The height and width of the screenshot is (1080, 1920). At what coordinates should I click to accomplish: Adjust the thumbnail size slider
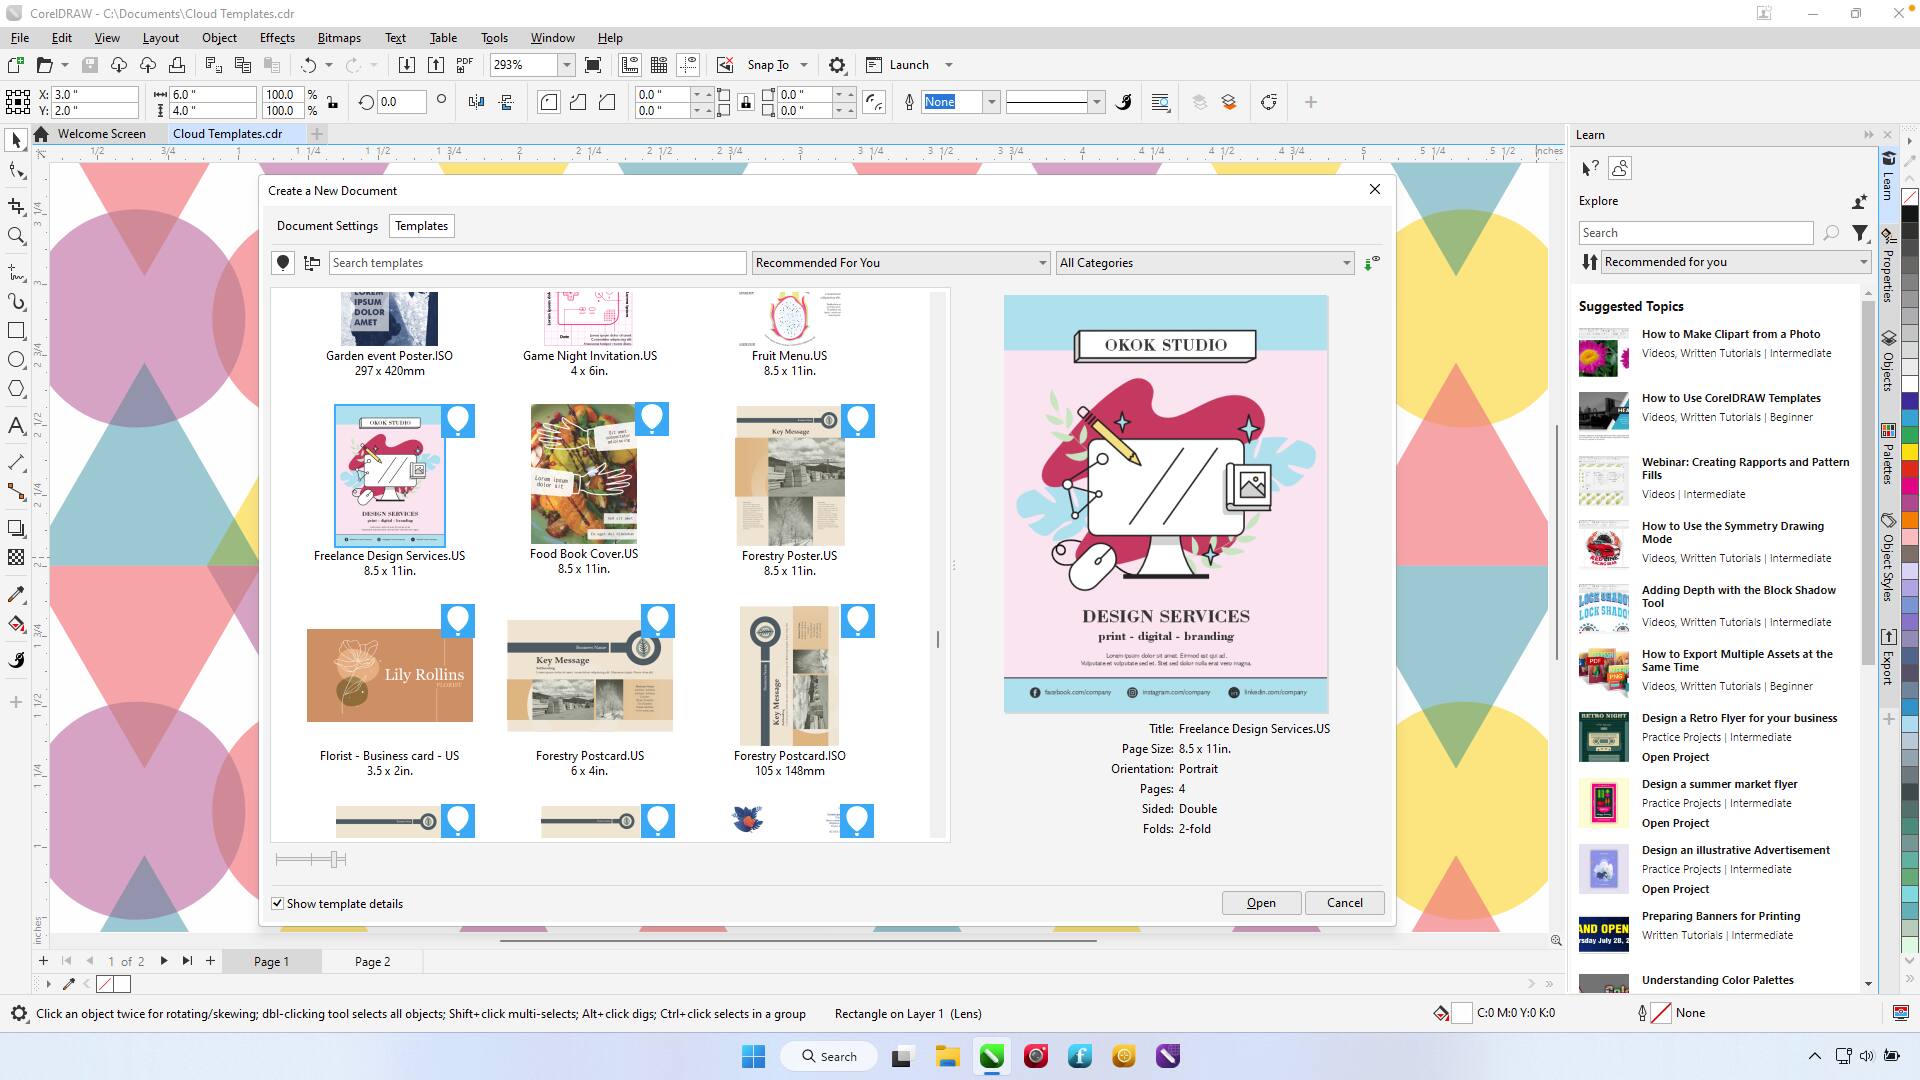(334, 859)
